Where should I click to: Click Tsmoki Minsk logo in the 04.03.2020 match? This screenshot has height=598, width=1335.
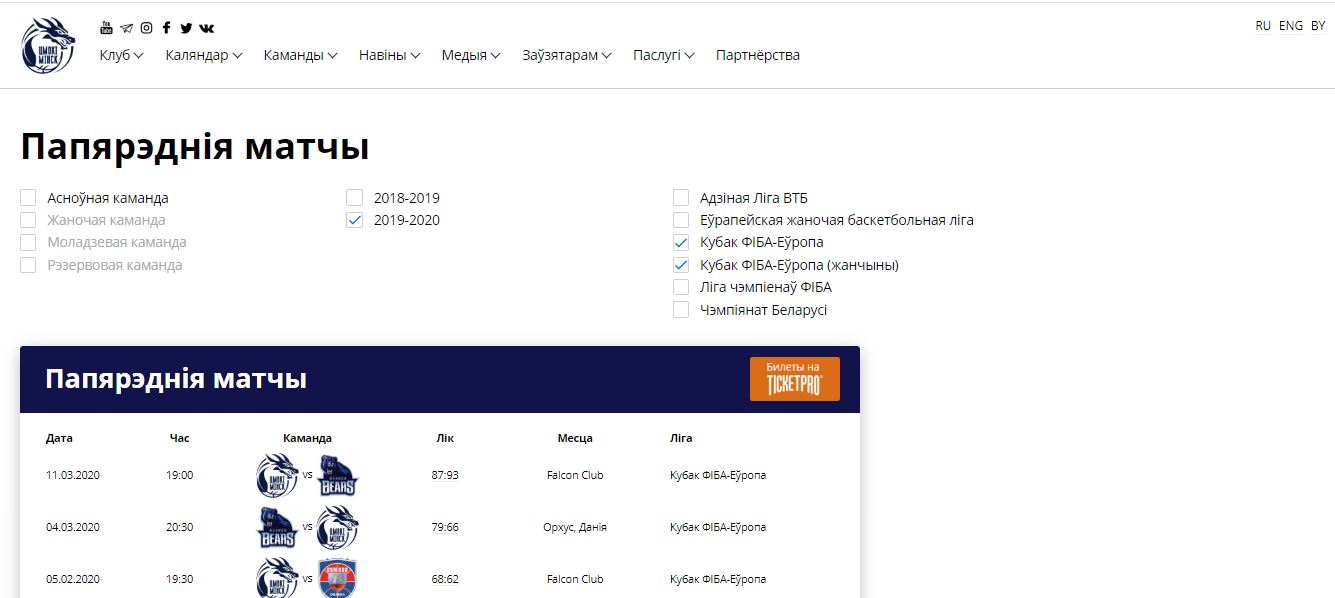point(337,527)
